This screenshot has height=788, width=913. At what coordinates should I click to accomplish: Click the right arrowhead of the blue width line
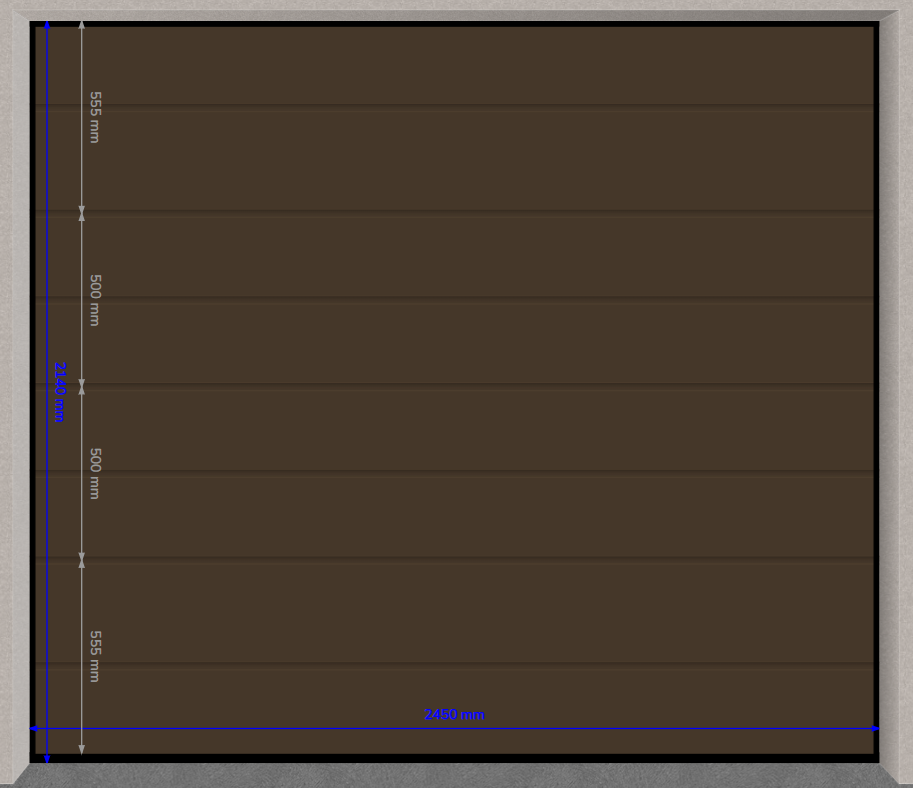coord(874,729)
